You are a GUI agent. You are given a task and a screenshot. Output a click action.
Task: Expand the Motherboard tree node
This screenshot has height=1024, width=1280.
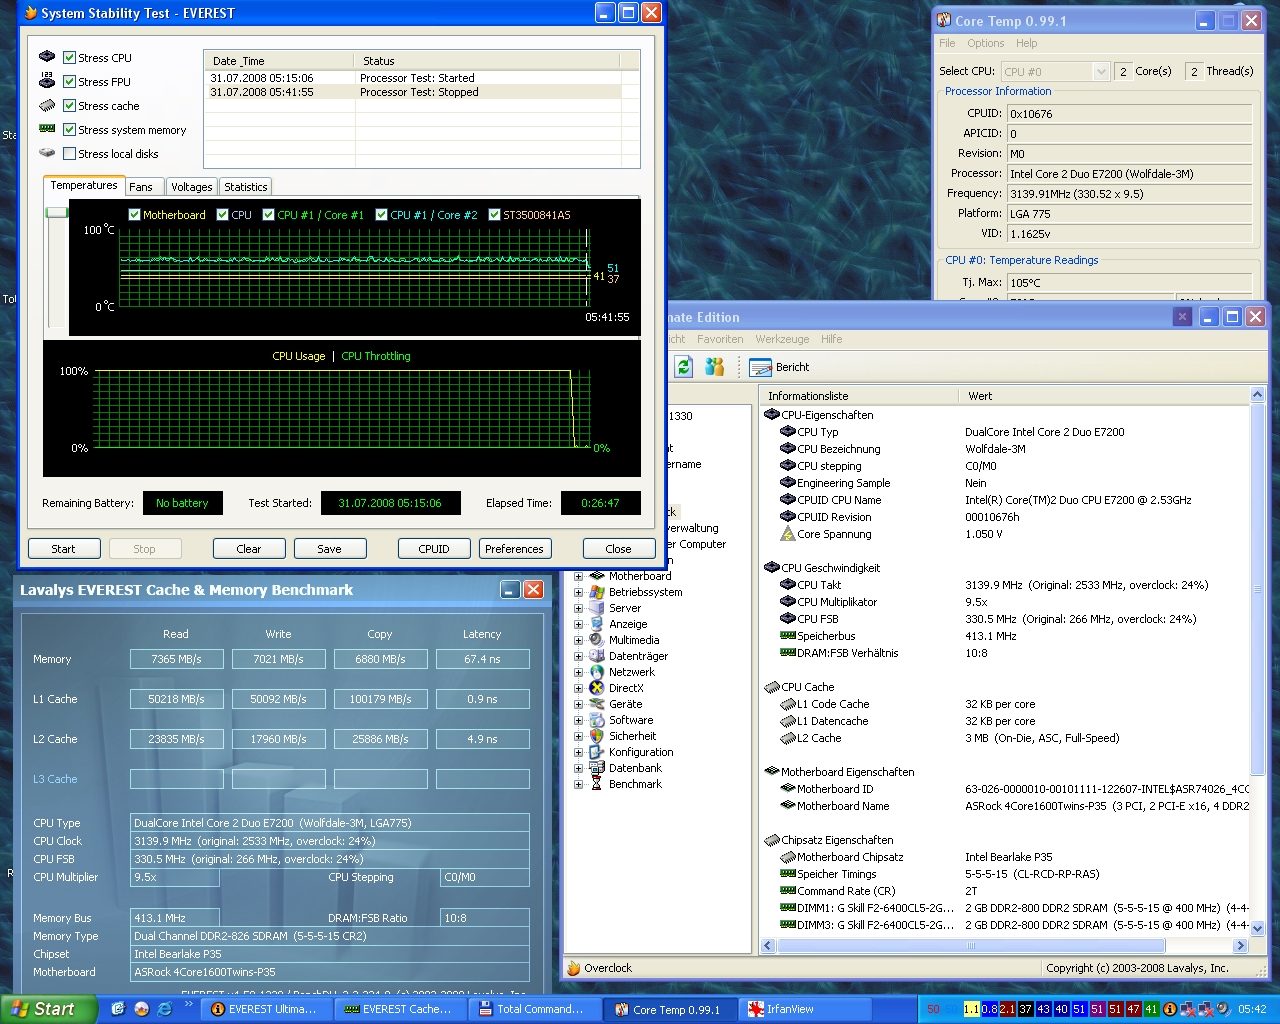(578, 576)
